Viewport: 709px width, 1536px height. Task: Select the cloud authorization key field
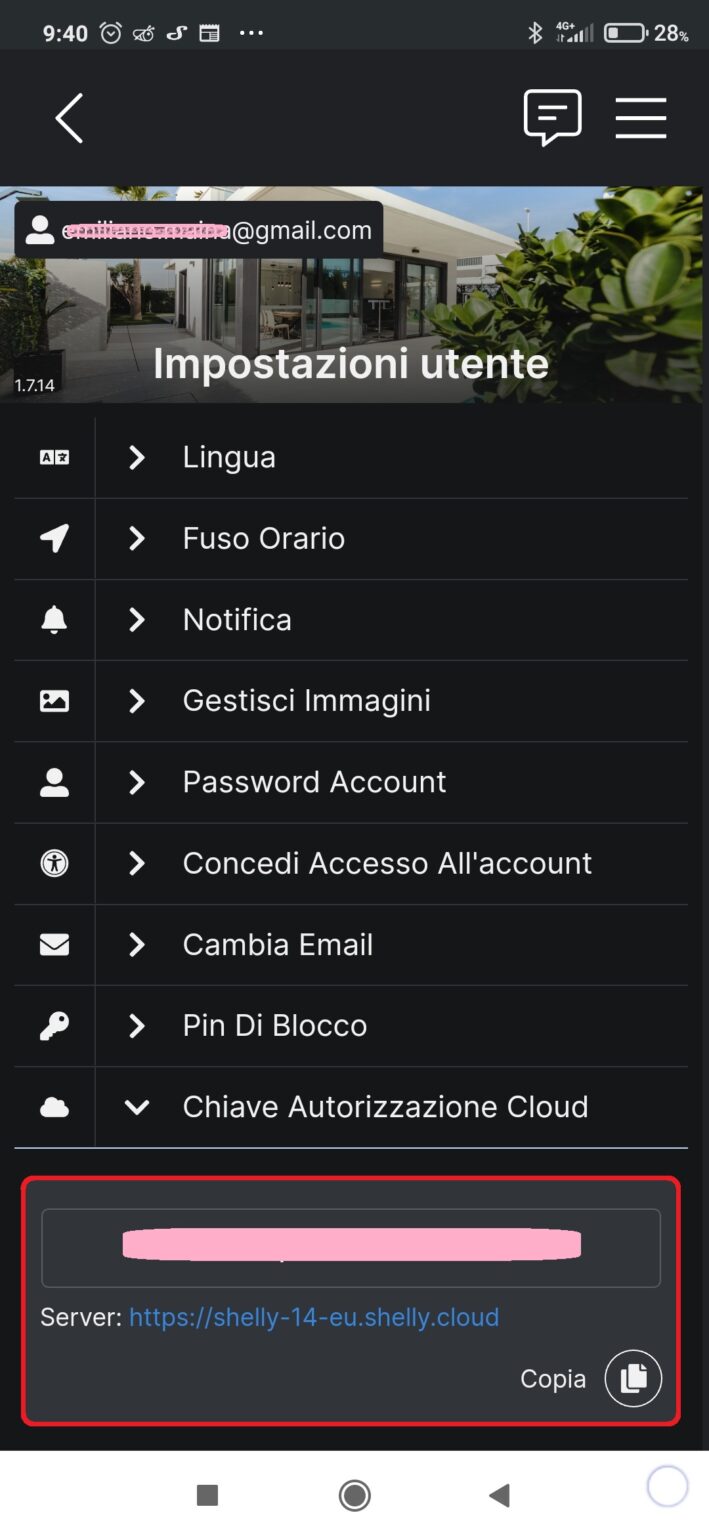coord(350,1246)
